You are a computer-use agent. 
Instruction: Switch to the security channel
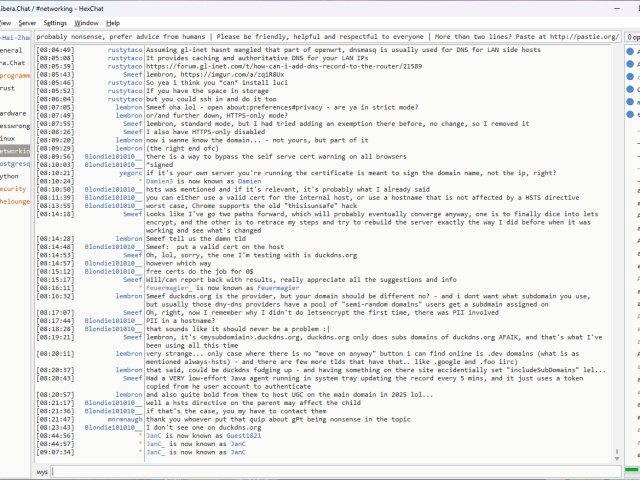click(13, 188)
